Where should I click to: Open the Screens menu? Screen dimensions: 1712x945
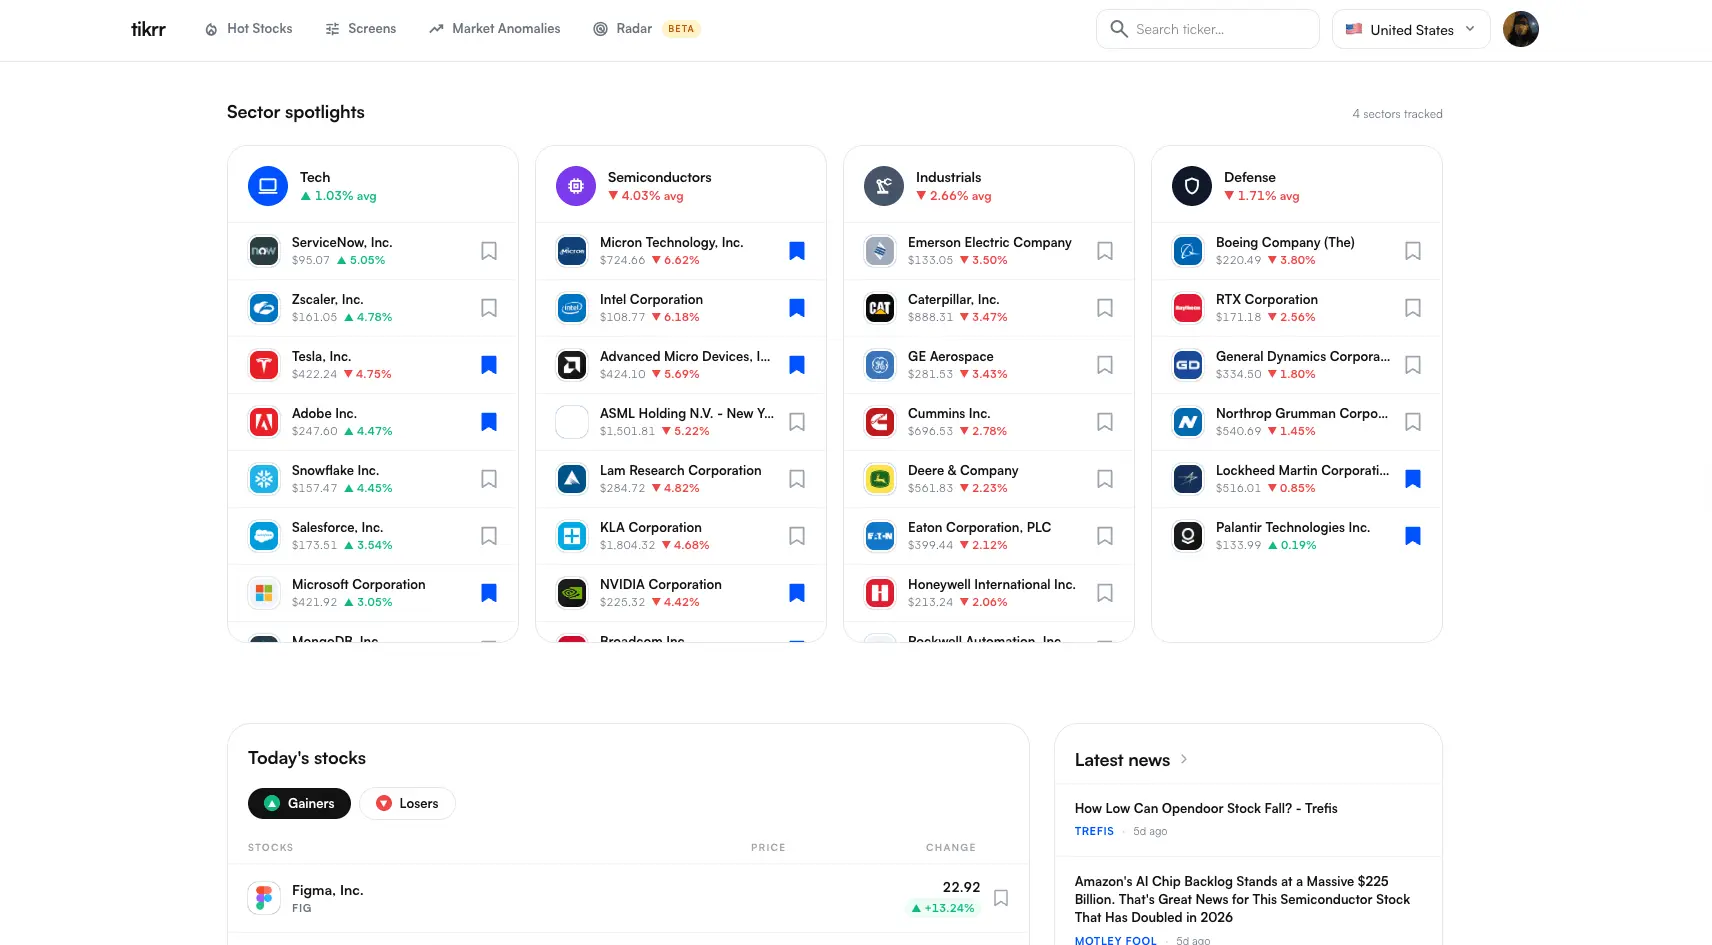click(361, 29)
